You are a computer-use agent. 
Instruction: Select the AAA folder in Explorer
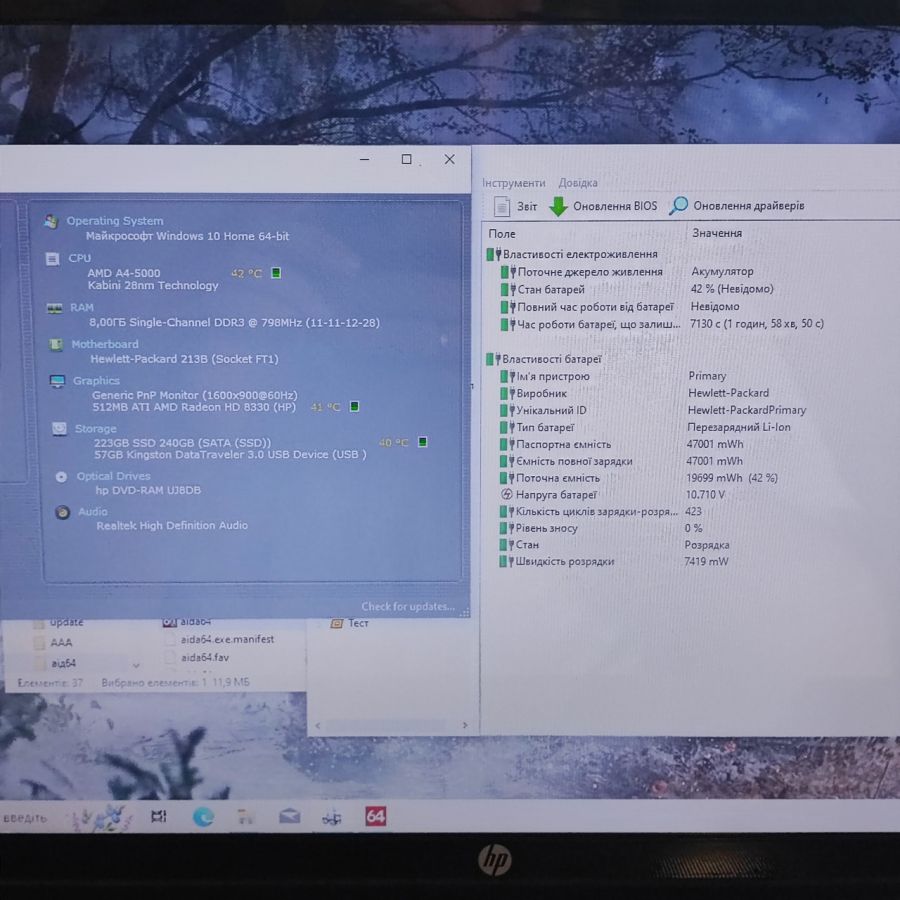click(61, 643)
